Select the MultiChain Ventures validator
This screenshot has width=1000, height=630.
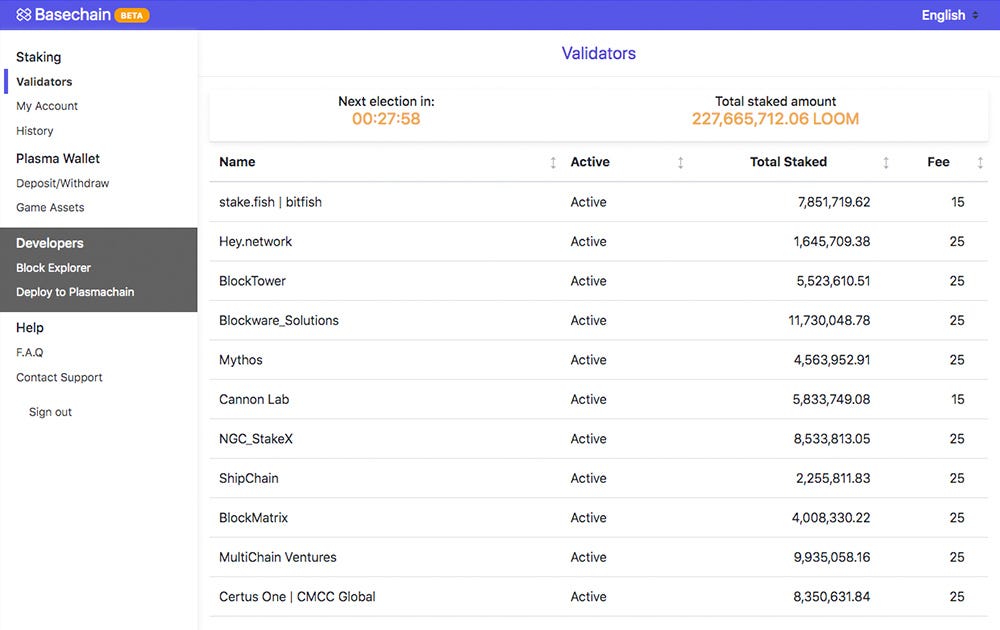277,558
